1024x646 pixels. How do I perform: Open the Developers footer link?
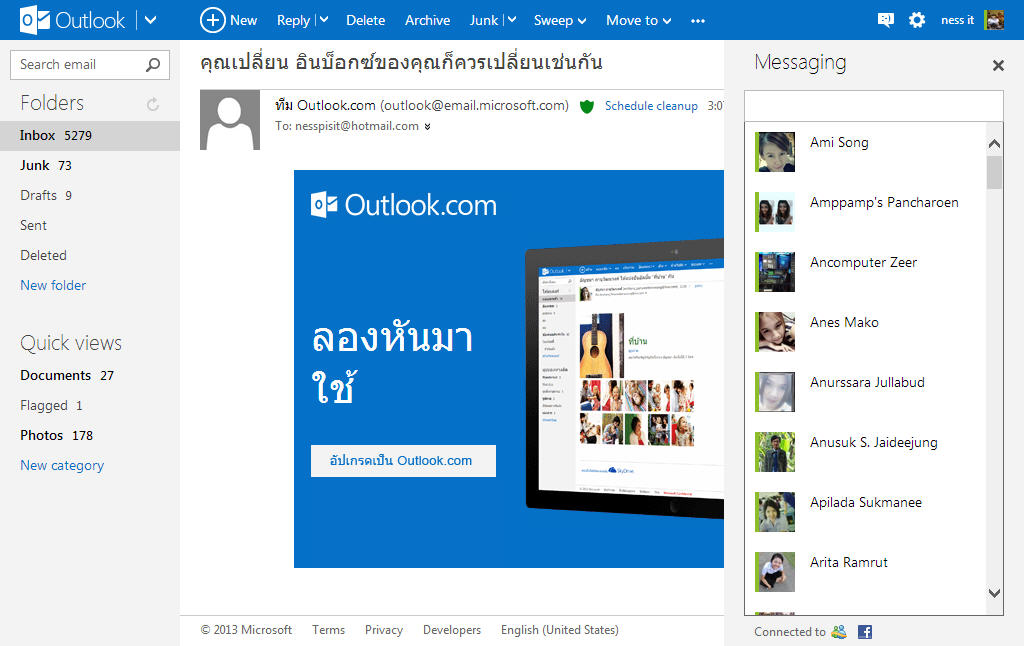point(452,630)
